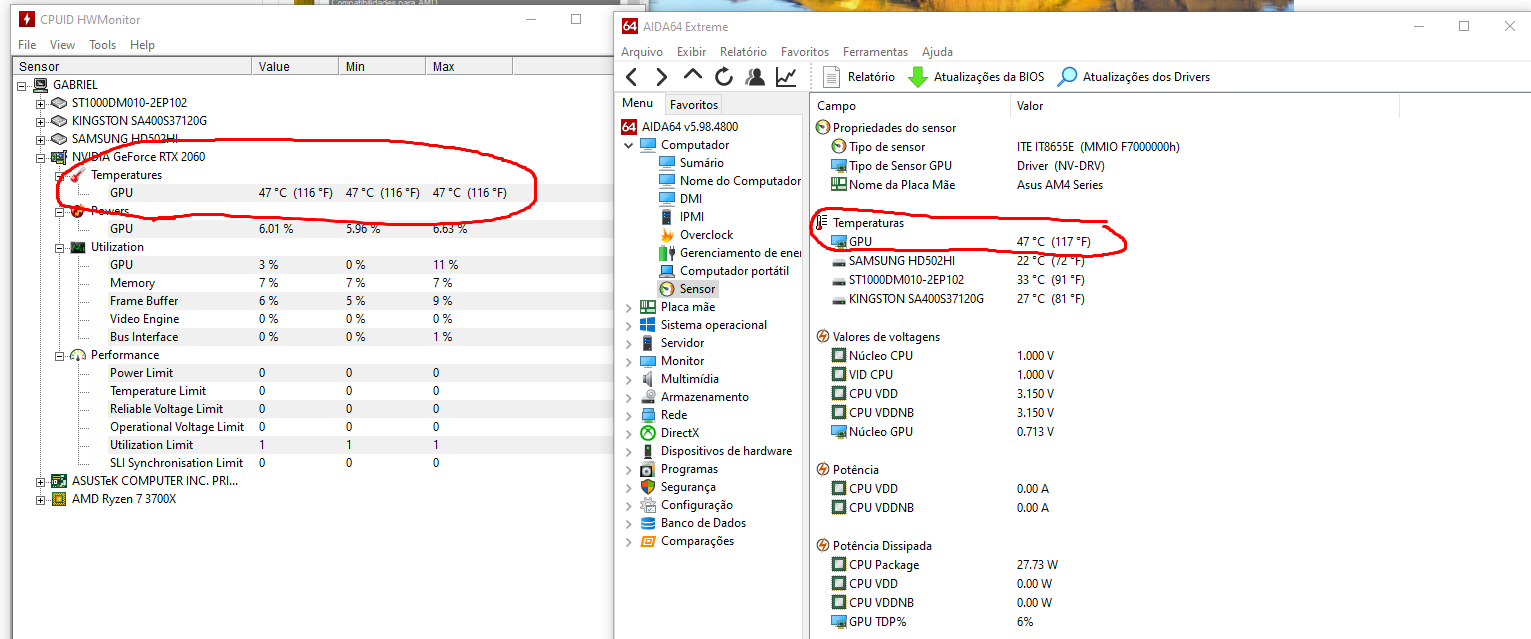The height and width of the screenshot is (639, 1531).
Task: Click the magnifier icon for driver updates
Action: tap(1068, 77)
